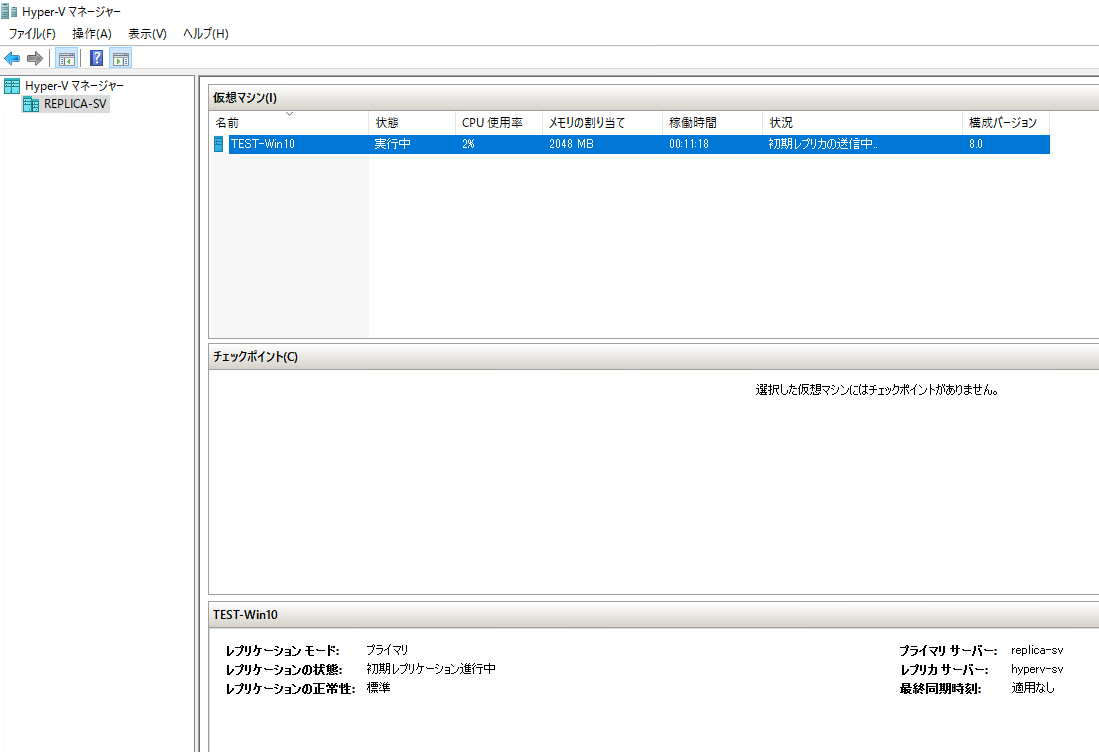Sort by 状態 column header
Image resolution: width=1099 pixels, height=752 pixels.
(x=411, y=123)
